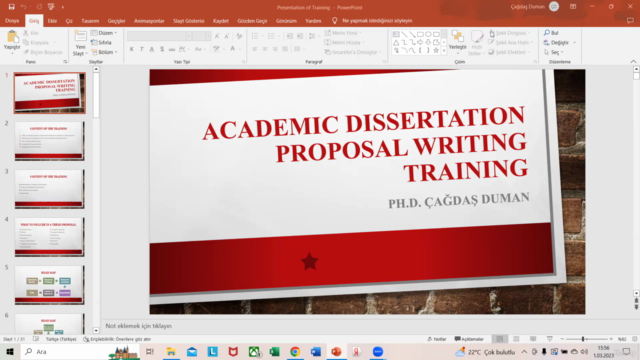Select slide 4 thumbnail in panel
Image resolution: width=640 pixels, height=360 pixels.
click(49, 237)
